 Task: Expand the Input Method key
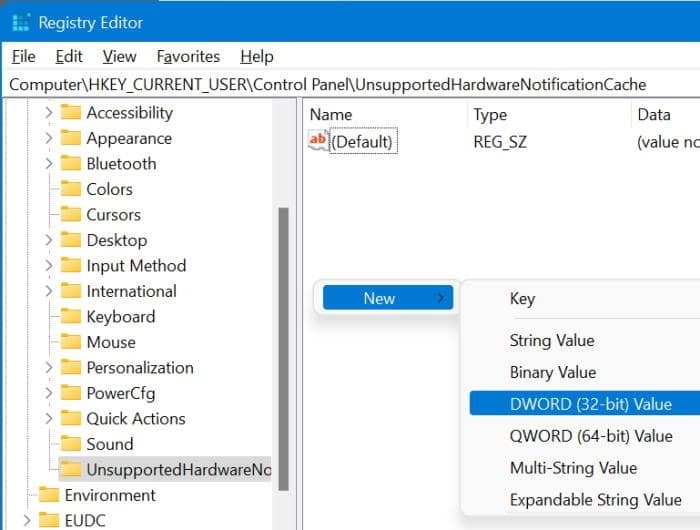pyautogui.click(x=49, y=265)
